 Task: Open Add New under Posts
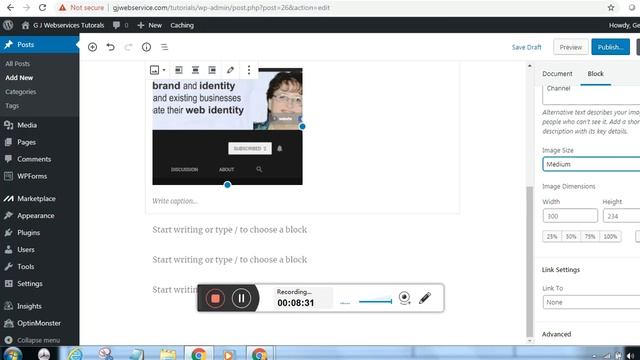(x=19, y=78)
